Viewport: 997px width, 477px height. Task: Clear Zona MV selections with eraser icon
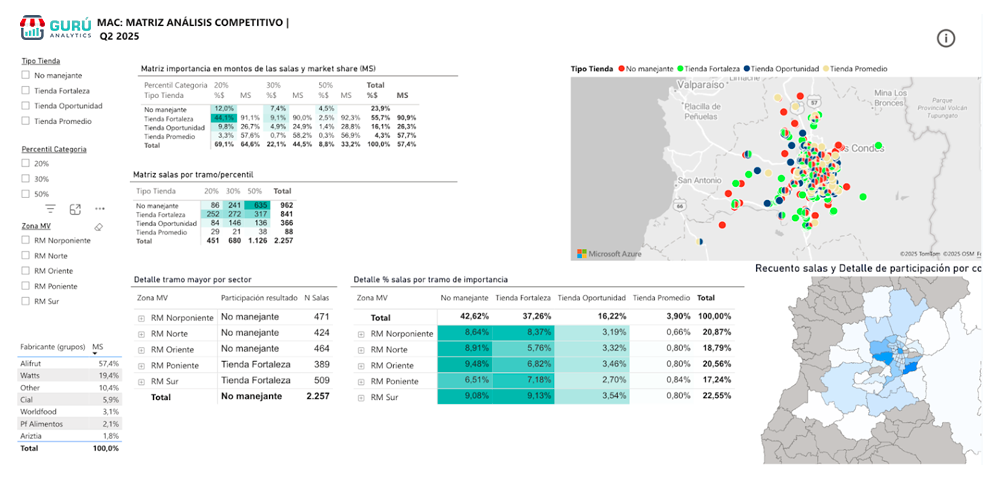[x=98, y=227]
